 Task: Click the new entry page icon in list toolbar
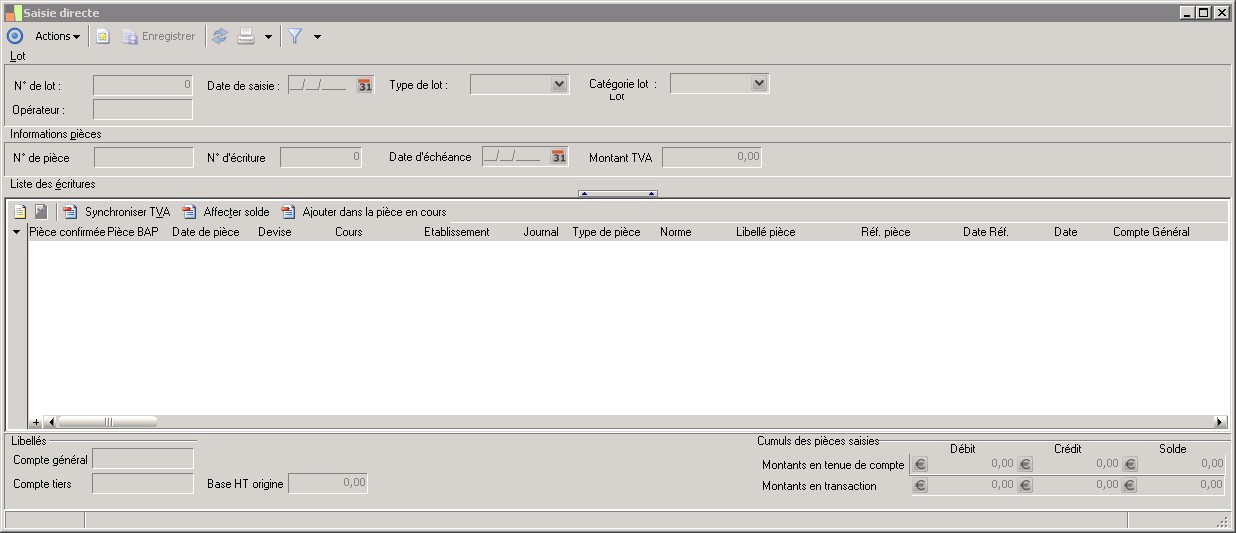click(x=20, y=212)
